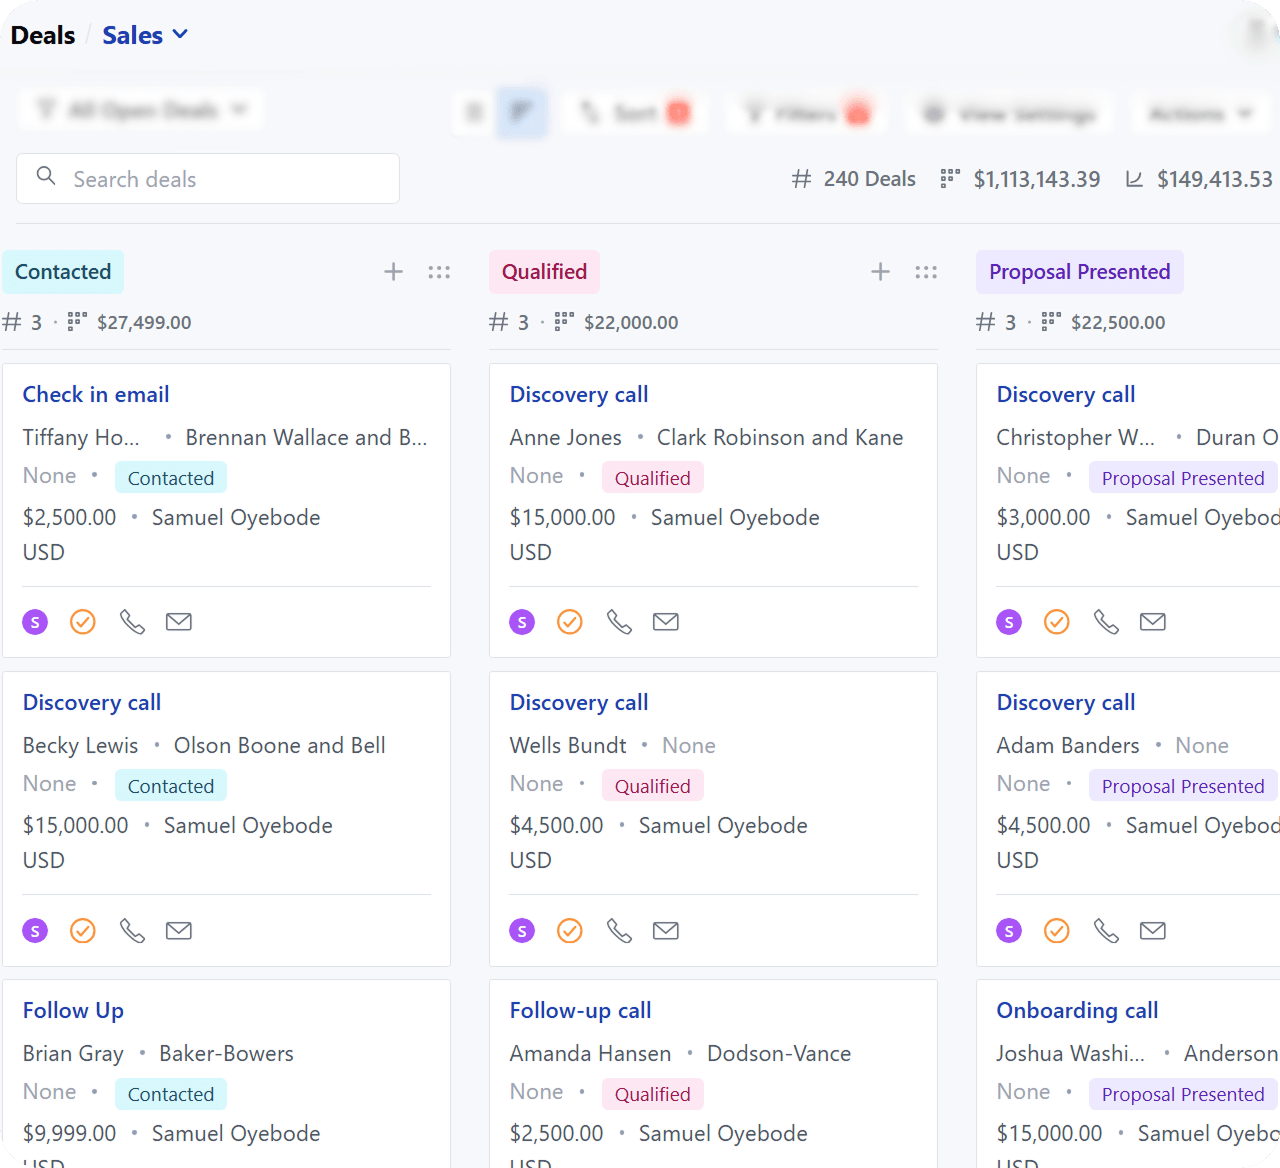Open the Qualified column options menu
This screenshot has width=1280, height=1168.
coord(926,272)
